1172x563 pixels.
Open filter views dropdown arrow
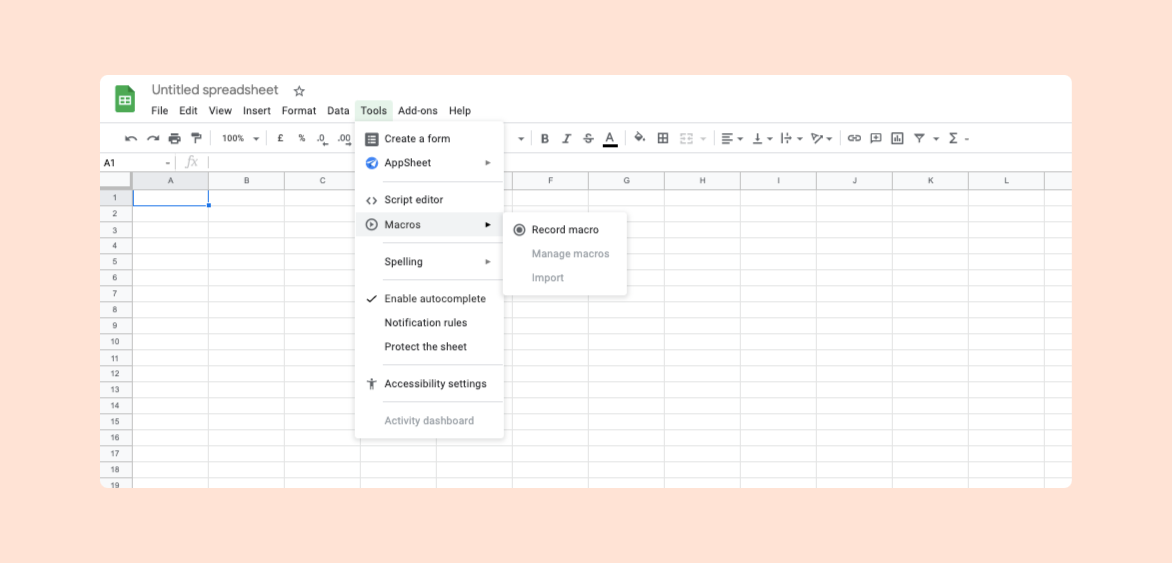click(x=936, y=138)
